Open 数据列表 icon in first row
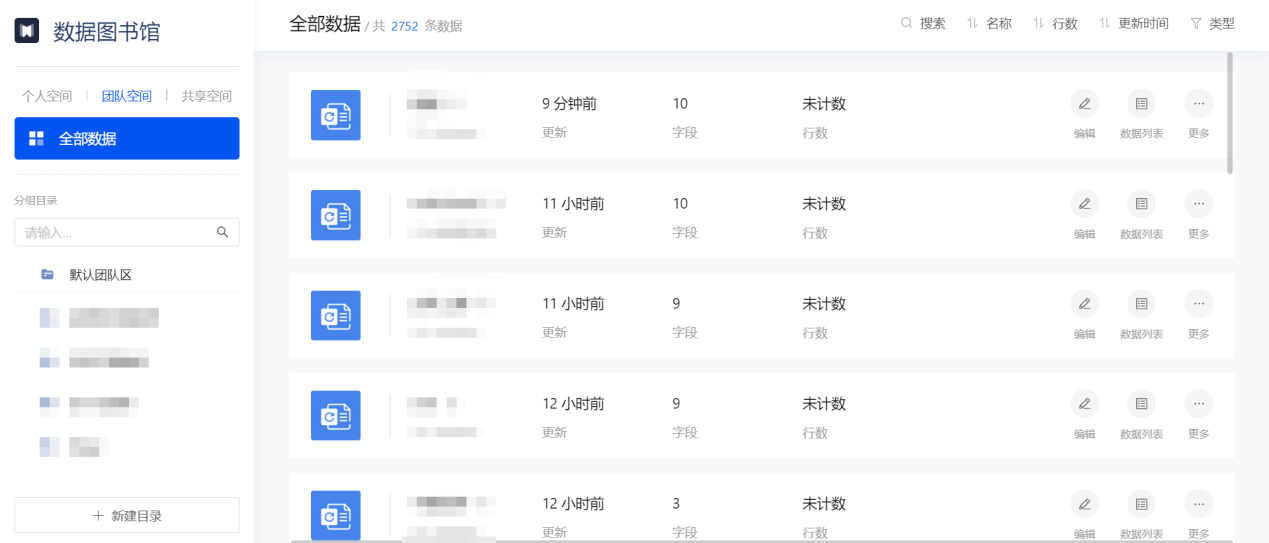Screen dimensions: 1269x543 click(1141, 104)
